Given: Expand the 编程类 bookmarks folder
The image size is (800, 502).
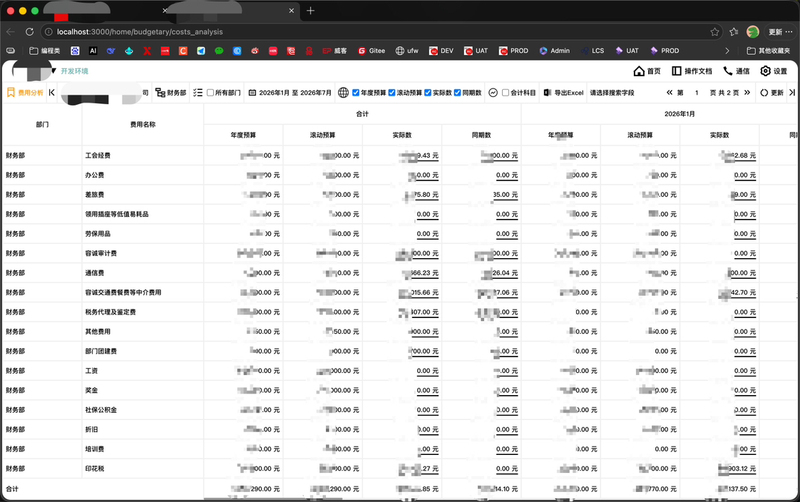Looking at the screenshot, I should pyautogui.click(x=44, y=51).
